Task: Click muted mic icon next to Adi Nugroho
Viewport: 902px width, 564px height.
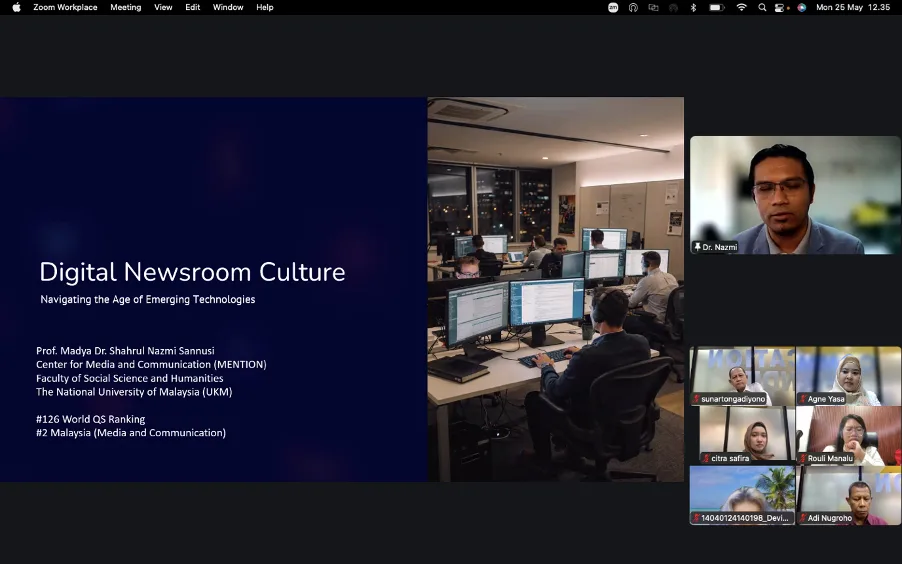Action: (803, 518)
